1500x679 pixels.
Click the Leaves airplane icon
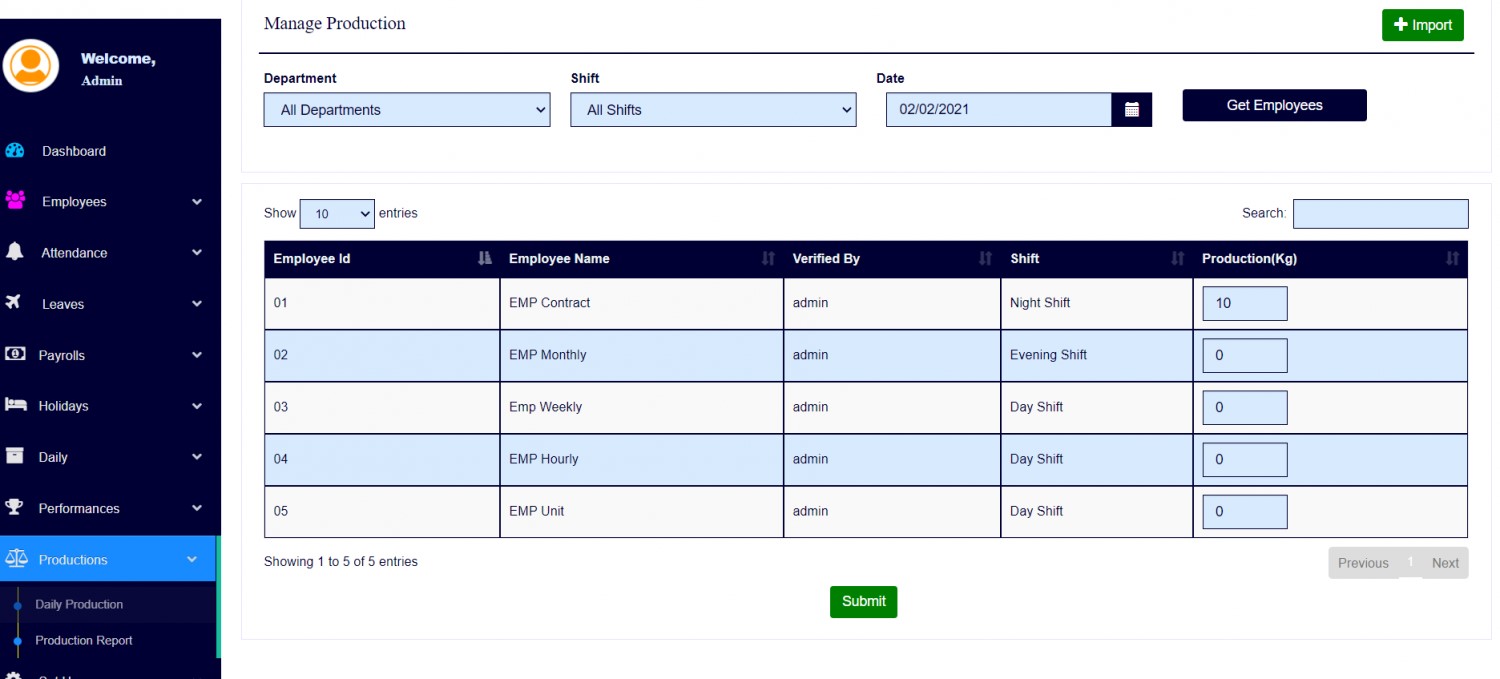pos(14,302)
